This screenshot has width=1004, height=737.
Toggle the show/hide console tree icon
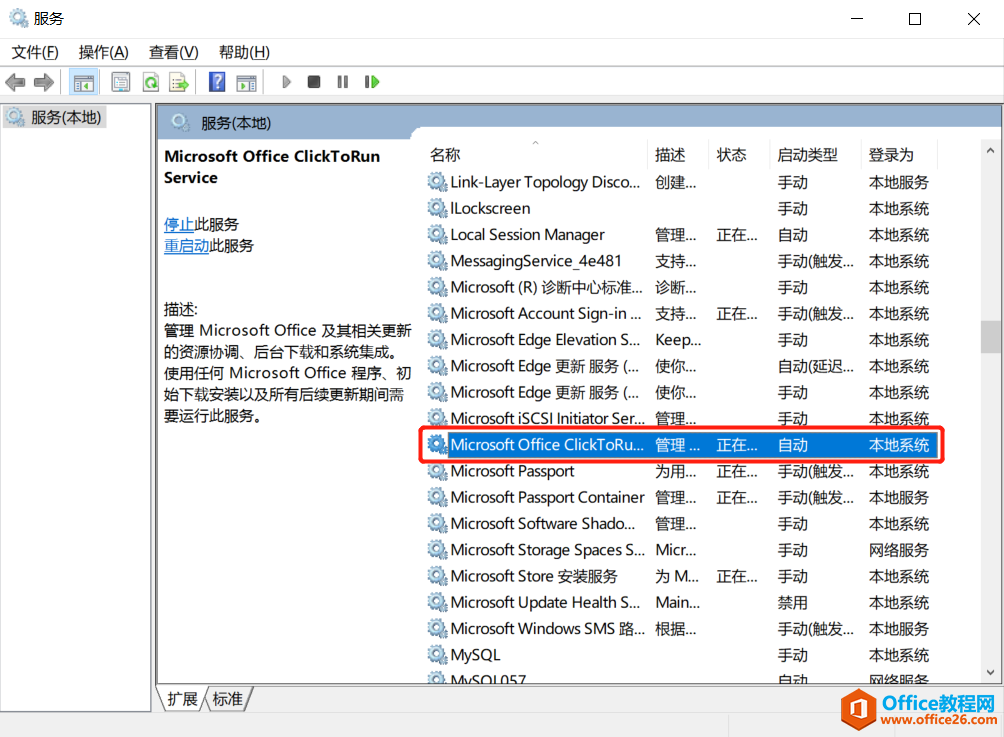[x=83, y=82]
